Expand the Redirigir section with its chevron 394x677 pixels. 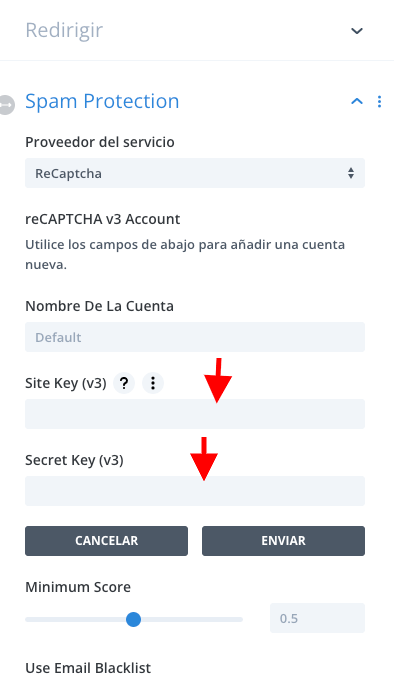tap(357, 31)
